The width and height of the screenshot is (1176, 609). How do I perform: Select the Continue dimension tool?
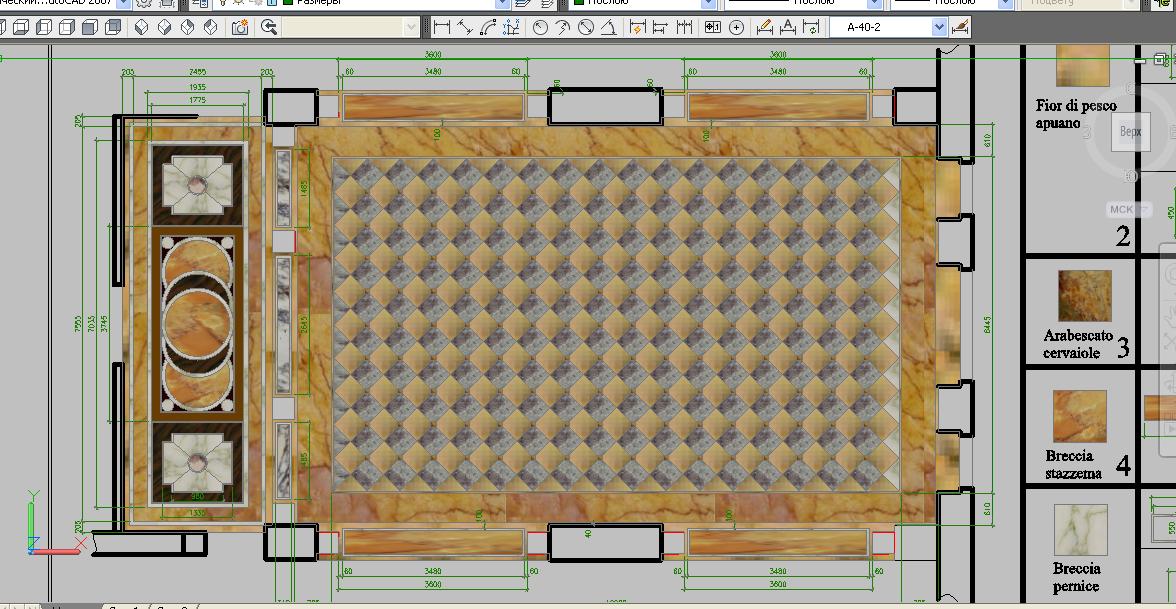[x=684, y=28]
